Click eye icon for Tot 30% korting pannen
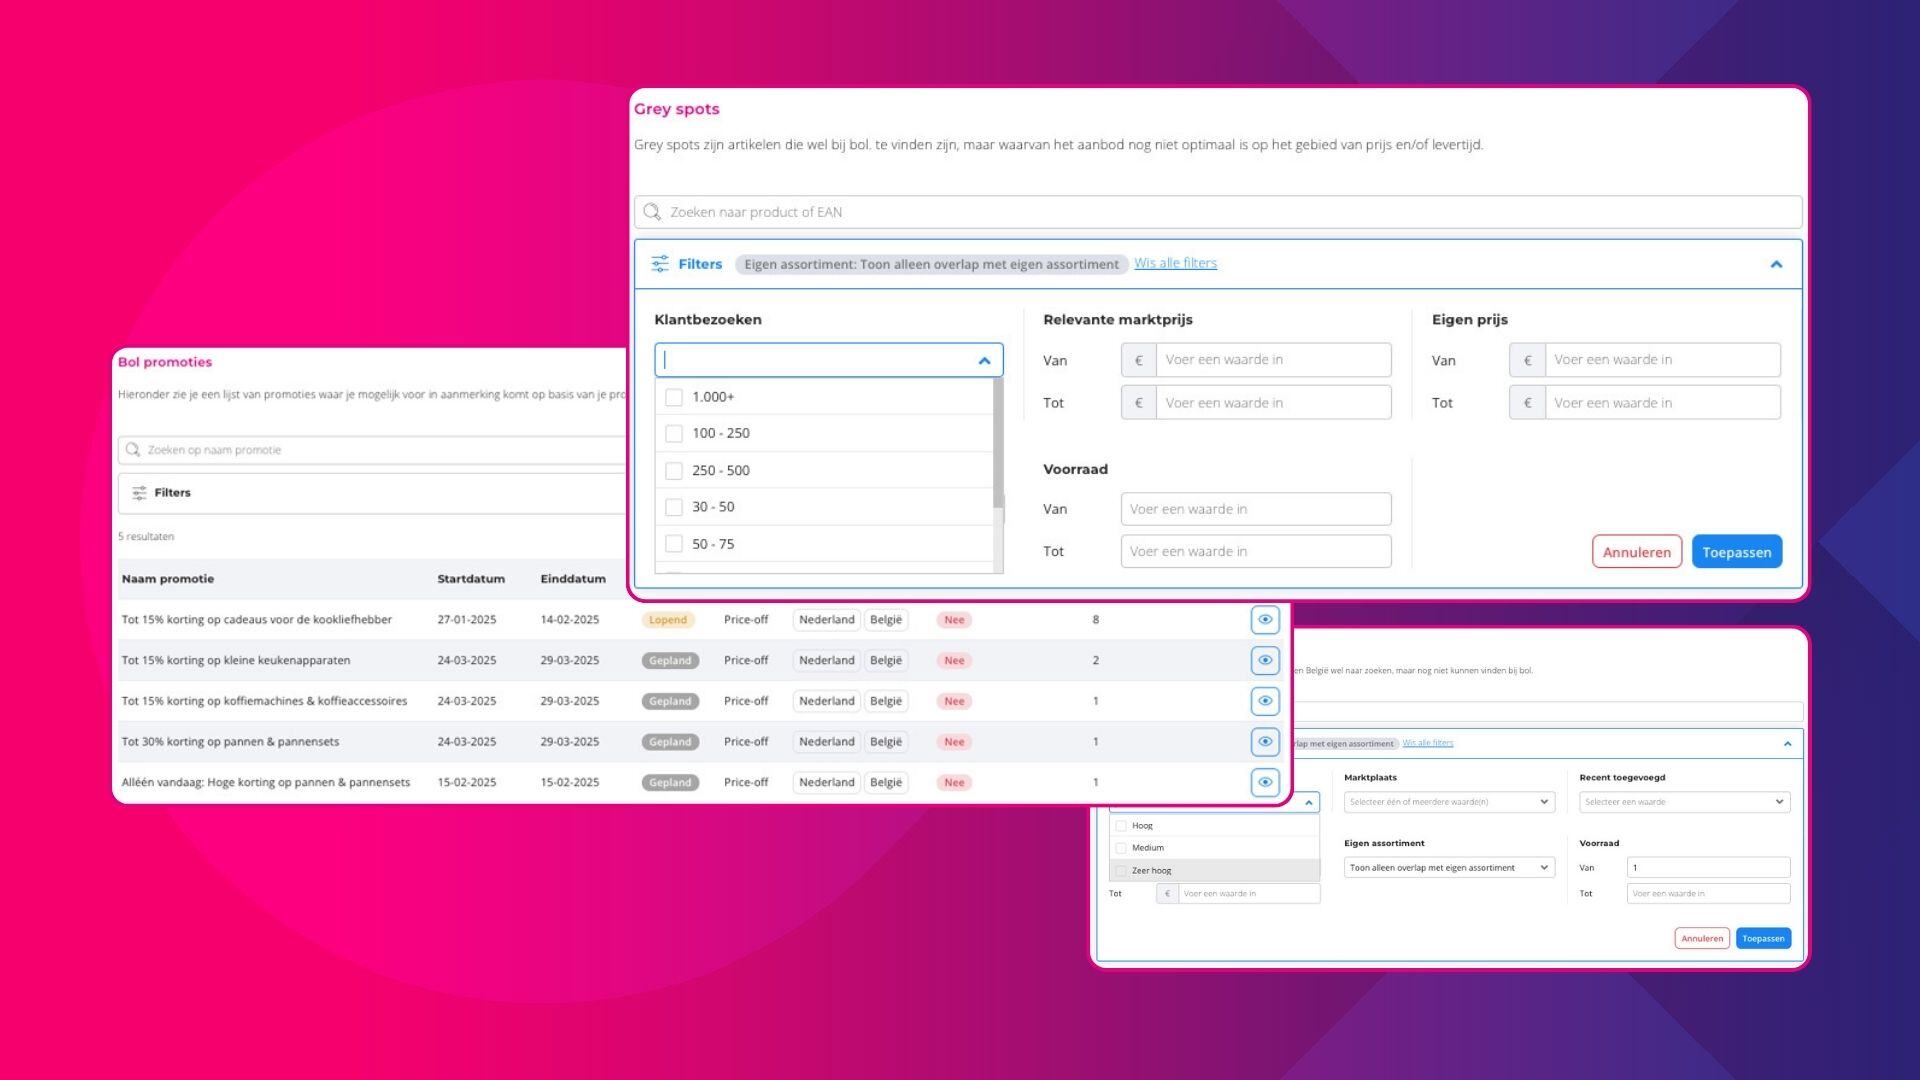1920x1080 pixels. pos(1265,742)
